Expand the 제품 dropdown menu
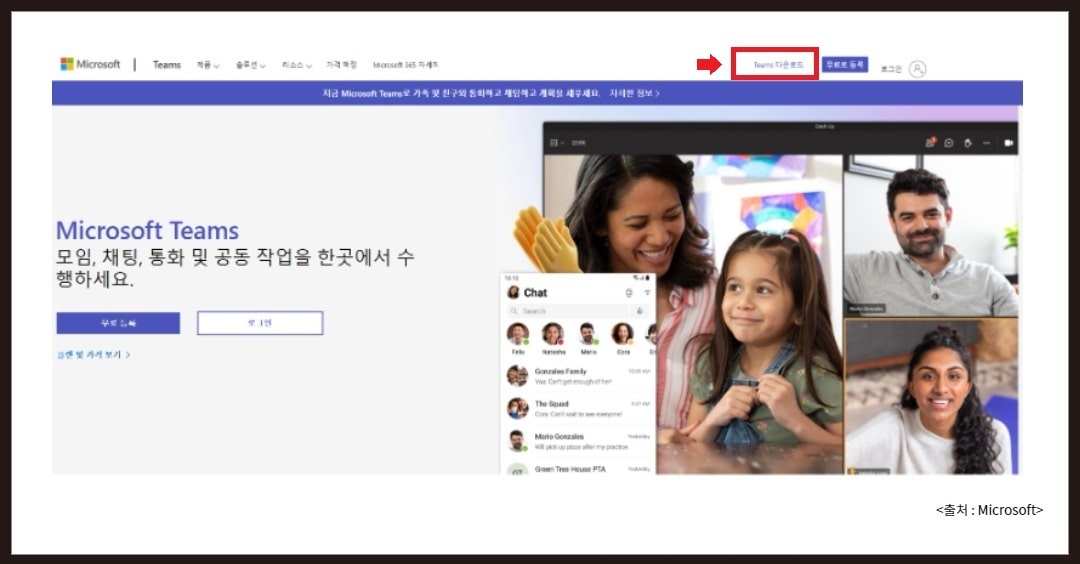Viewport: 1080px width, 564px height. point(207,65)
